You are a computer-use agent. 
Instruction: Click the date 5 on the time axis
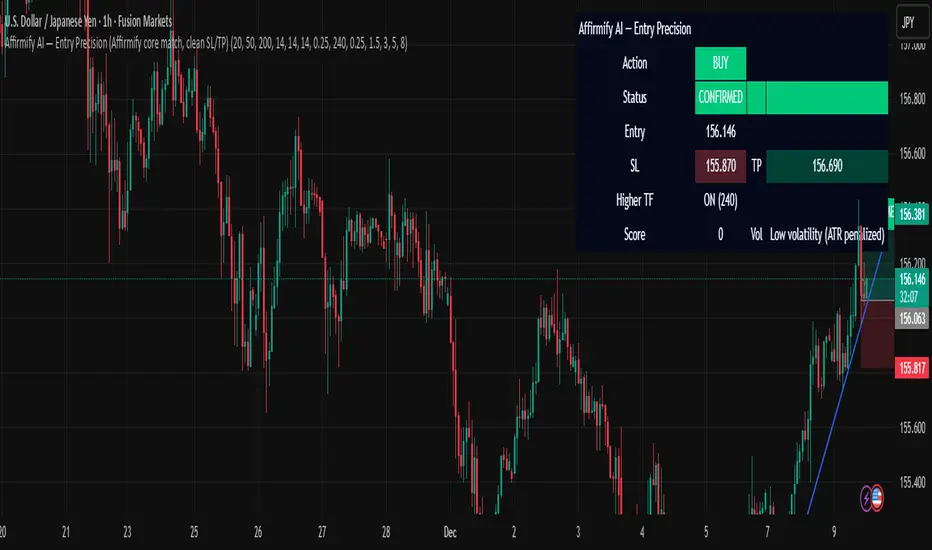pyautogui.click(x=706, y=532)
